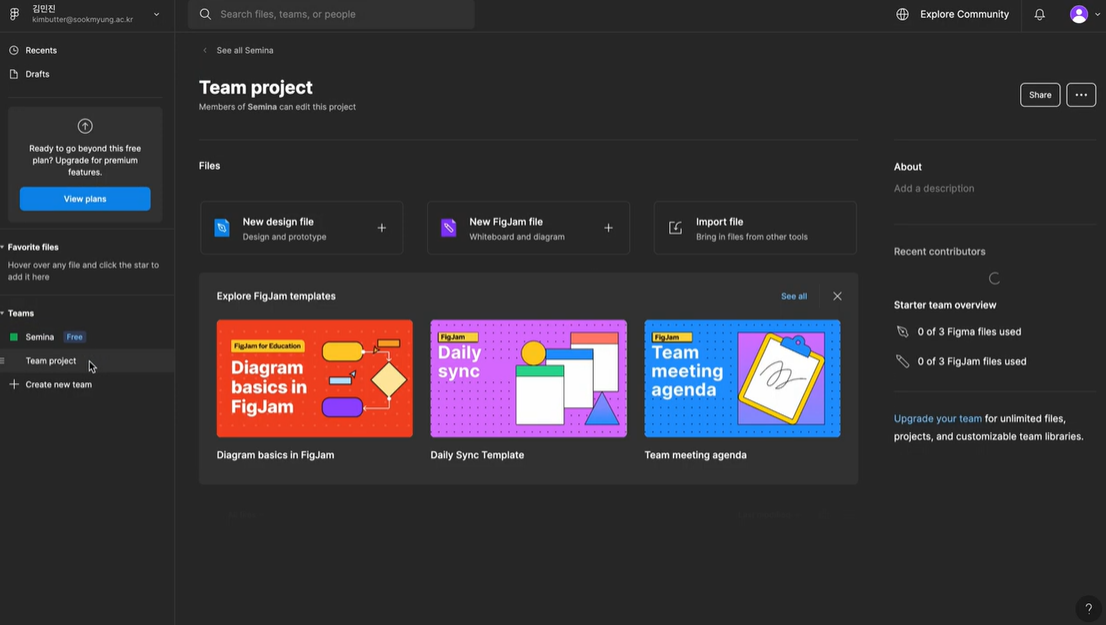Click the blue design file icon
This screenshot has height=625, width=1106.
221,228
